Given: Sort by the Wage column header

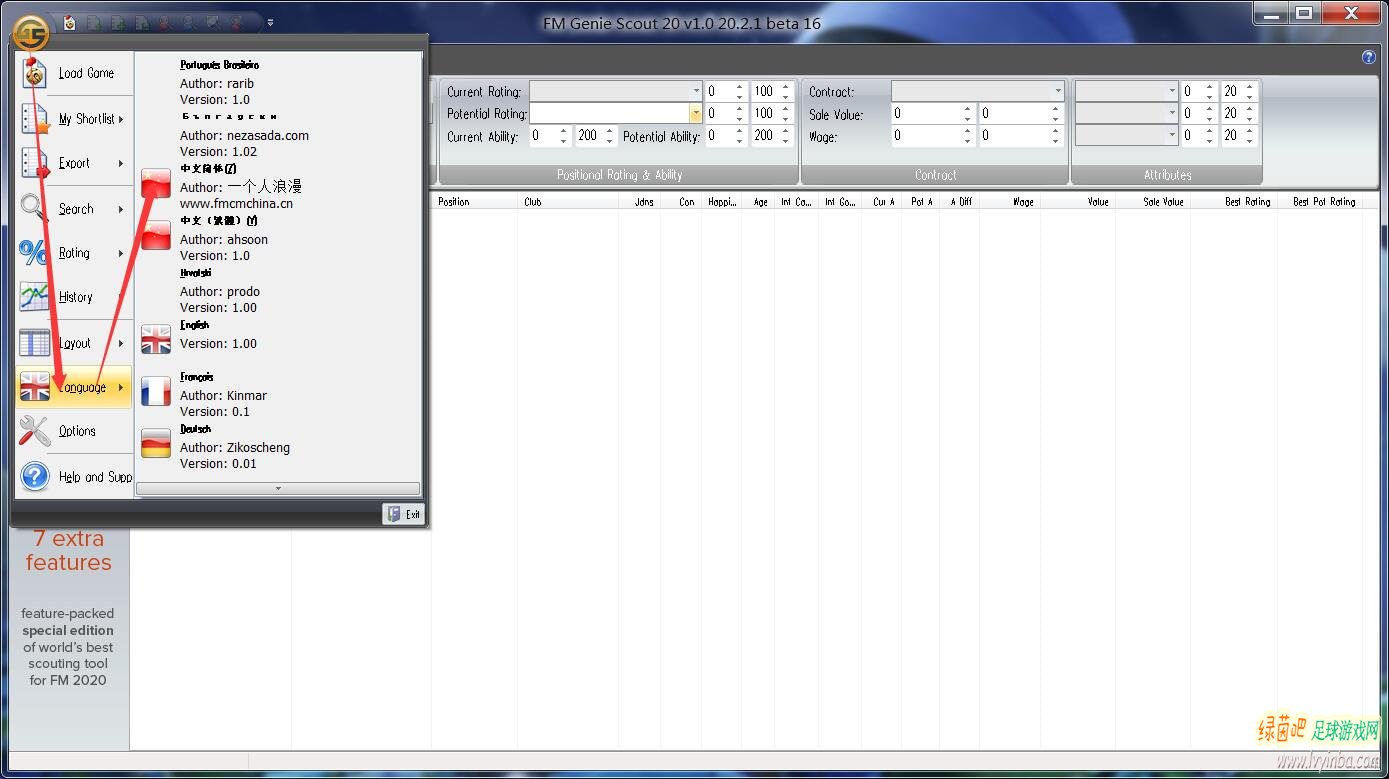Looking at the screenshot, I should click(x=1010, y=202).
